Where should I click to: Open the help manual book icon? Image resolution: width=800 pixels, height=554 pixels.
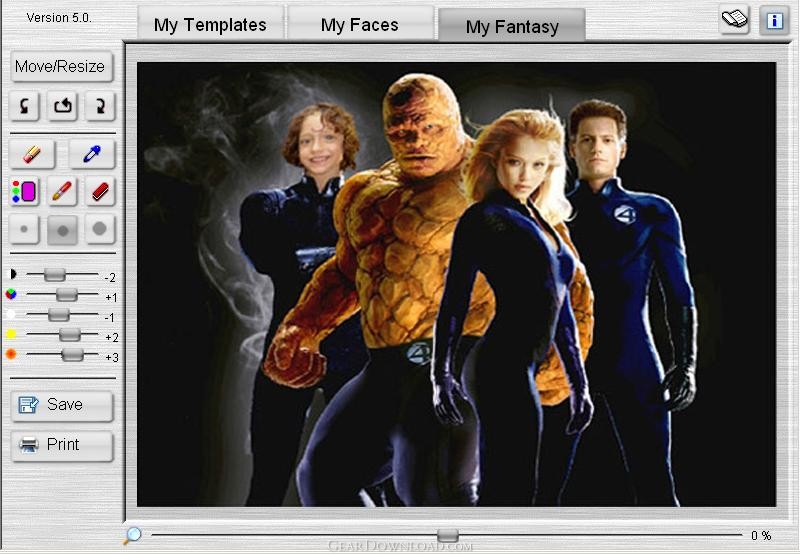(735, 19)
